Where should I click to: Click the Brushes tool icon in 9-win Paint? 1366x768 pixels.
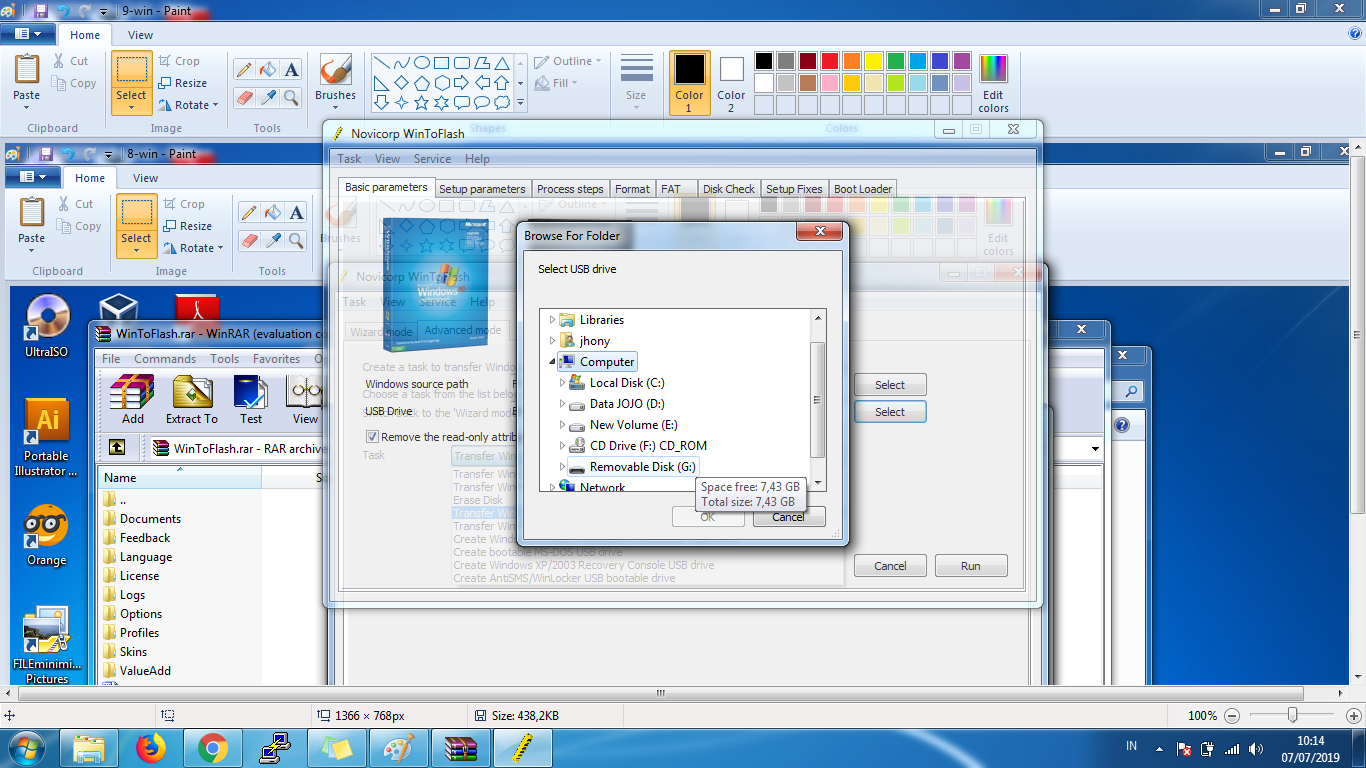[335, 70]
